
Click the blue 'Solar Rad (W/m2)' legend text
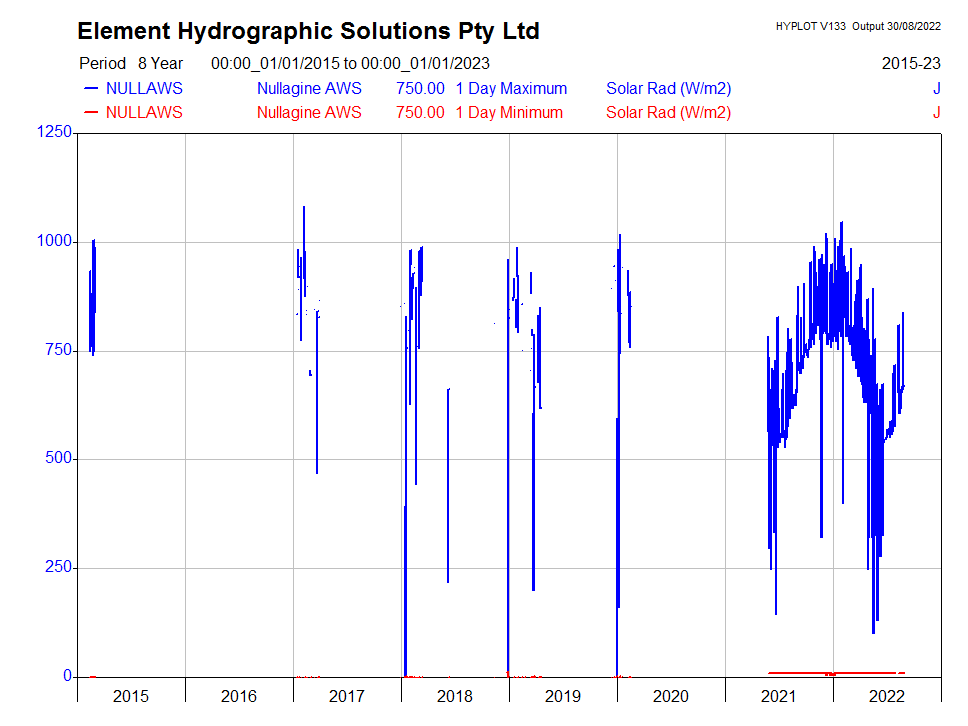pyautogui.click(x=668, y=88)
